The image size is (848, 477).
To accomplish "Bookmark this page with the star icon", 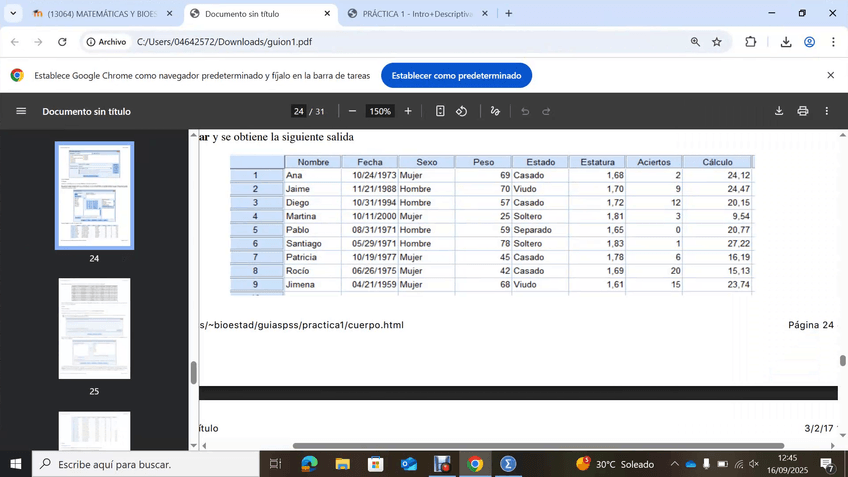I will pyautogui.click(x=717, y=42).
